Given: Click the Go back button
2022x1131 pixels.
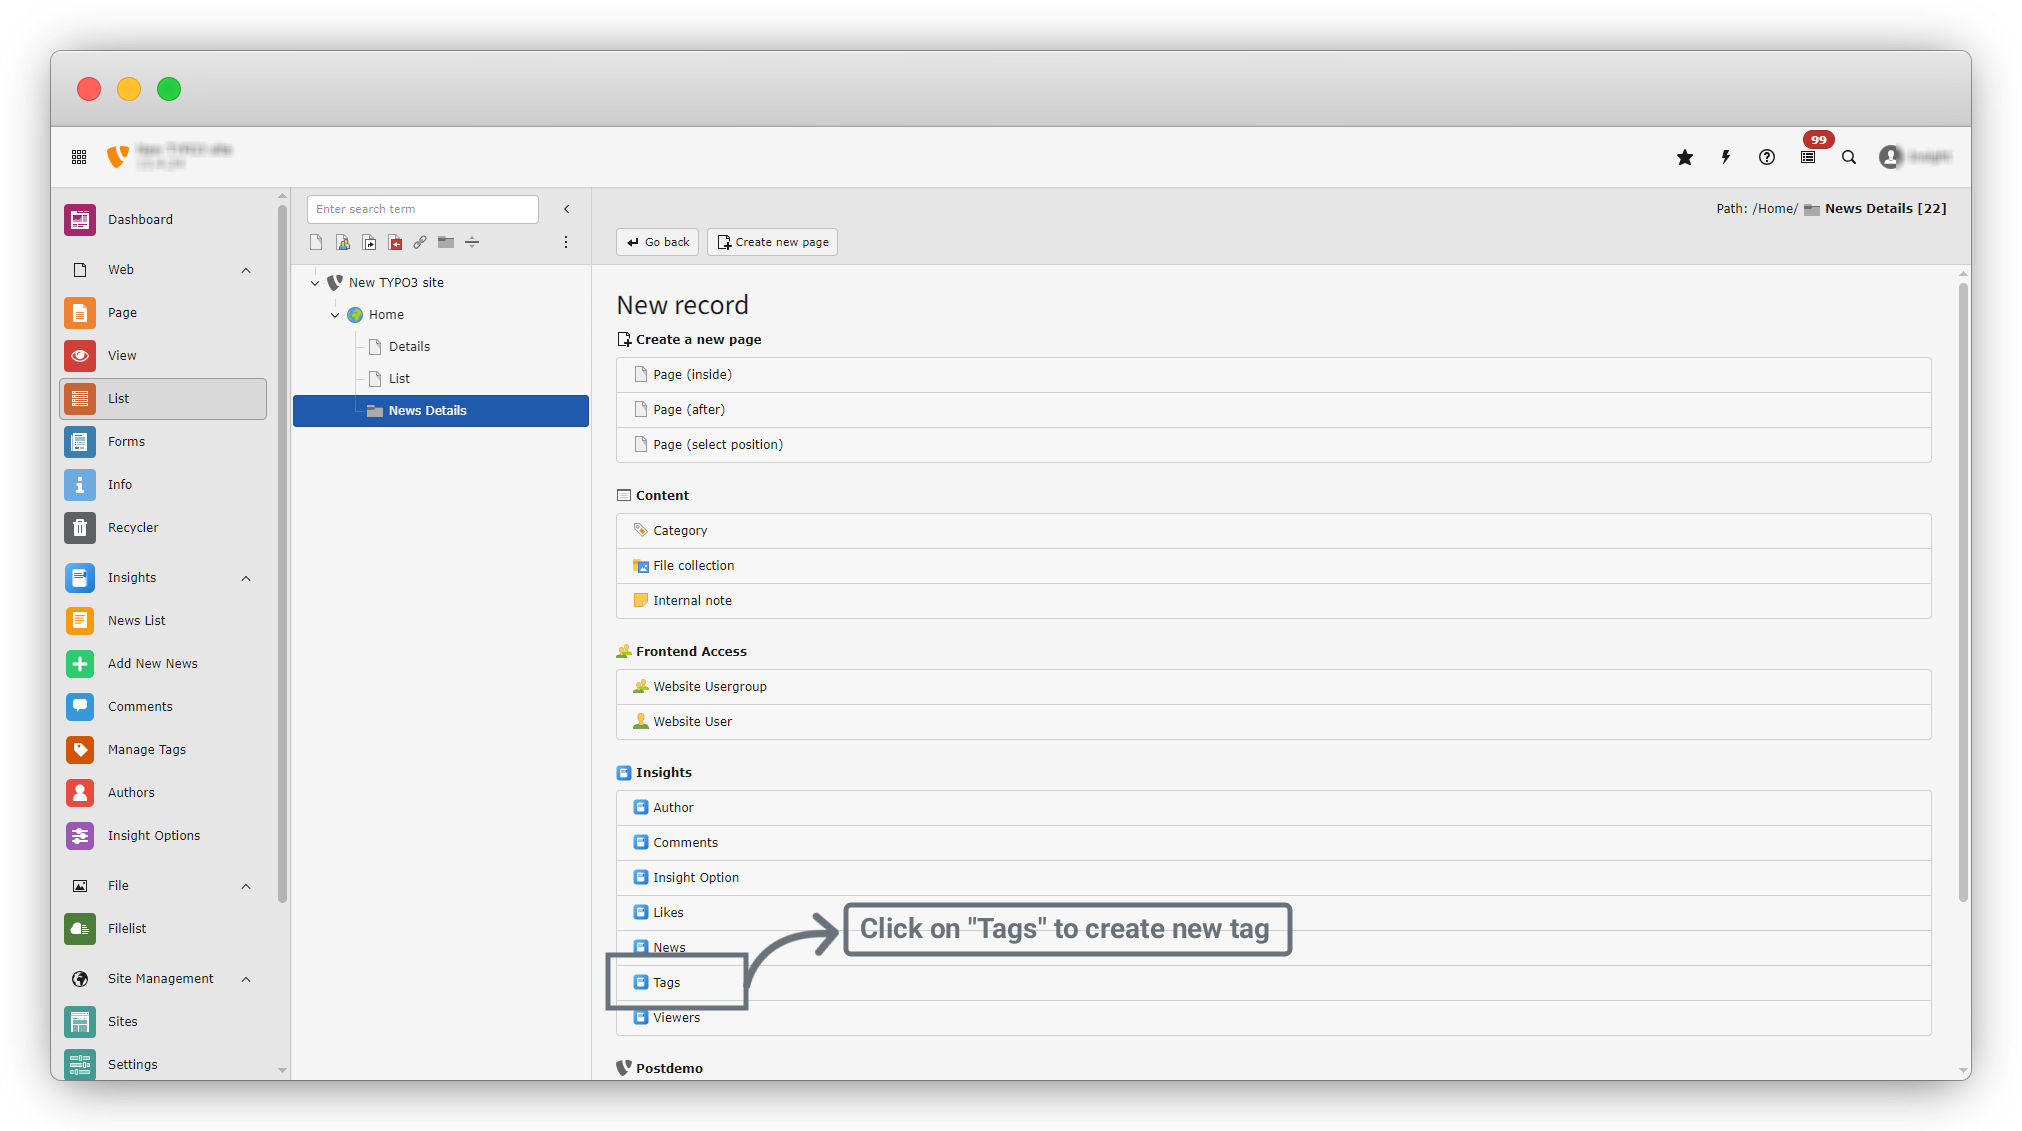Looking at the screenshot, I should 658,242.
